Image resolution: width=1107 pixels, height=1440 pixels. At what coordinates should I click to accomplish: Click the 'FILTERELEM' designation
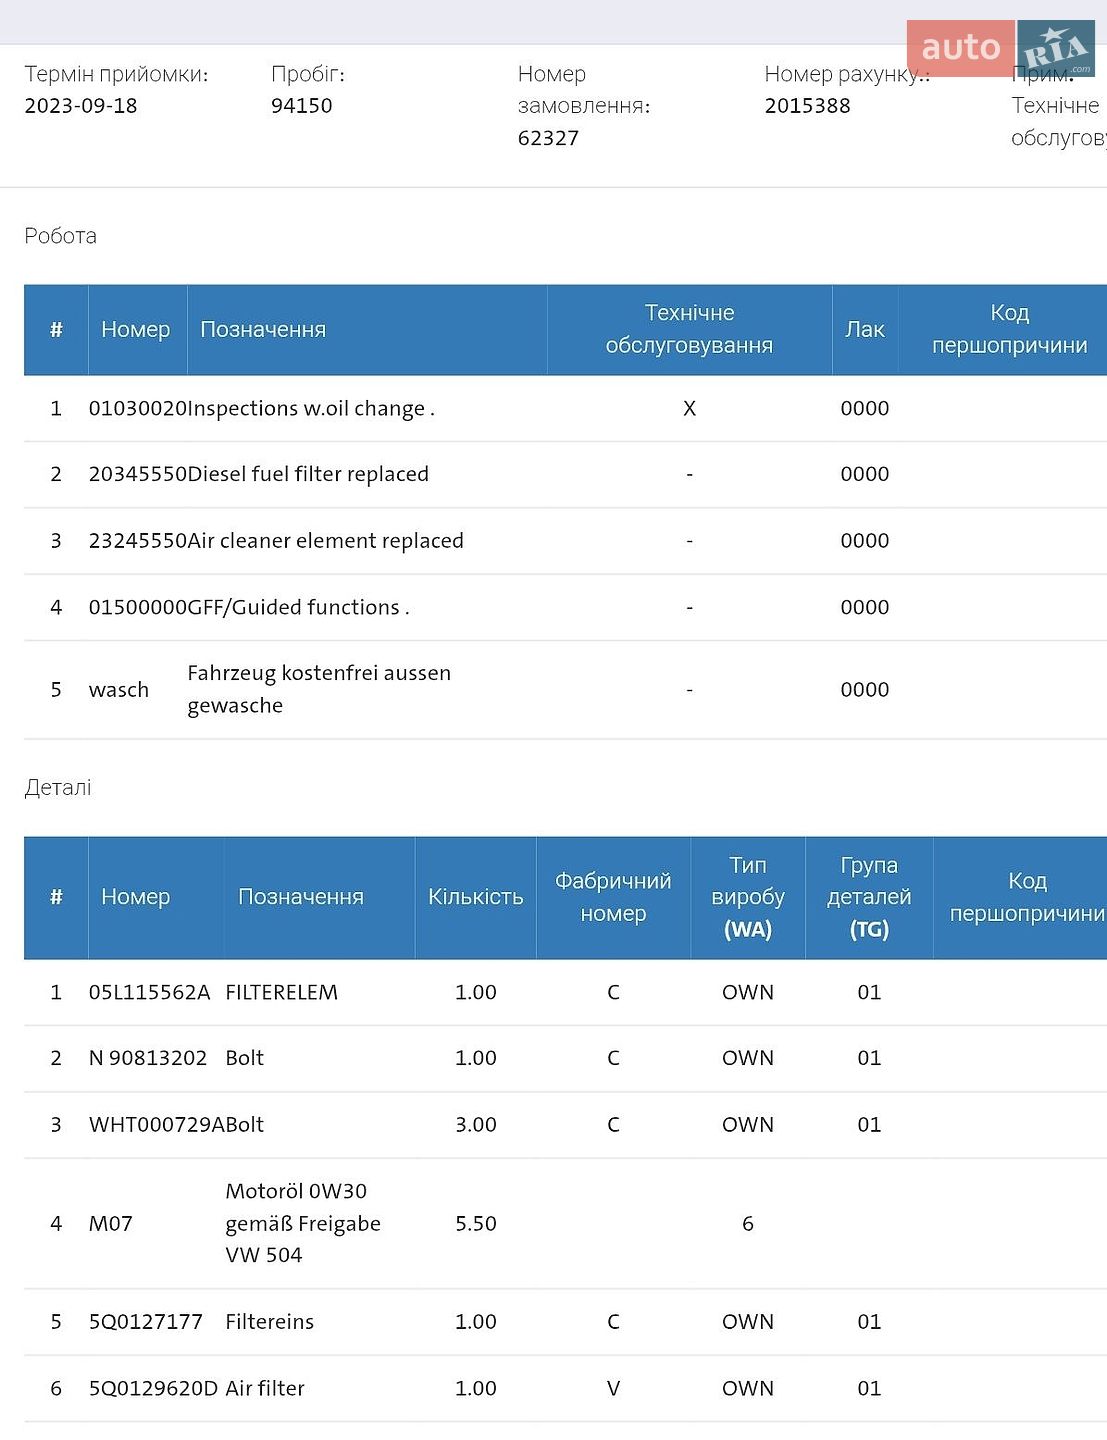[282, 992]
